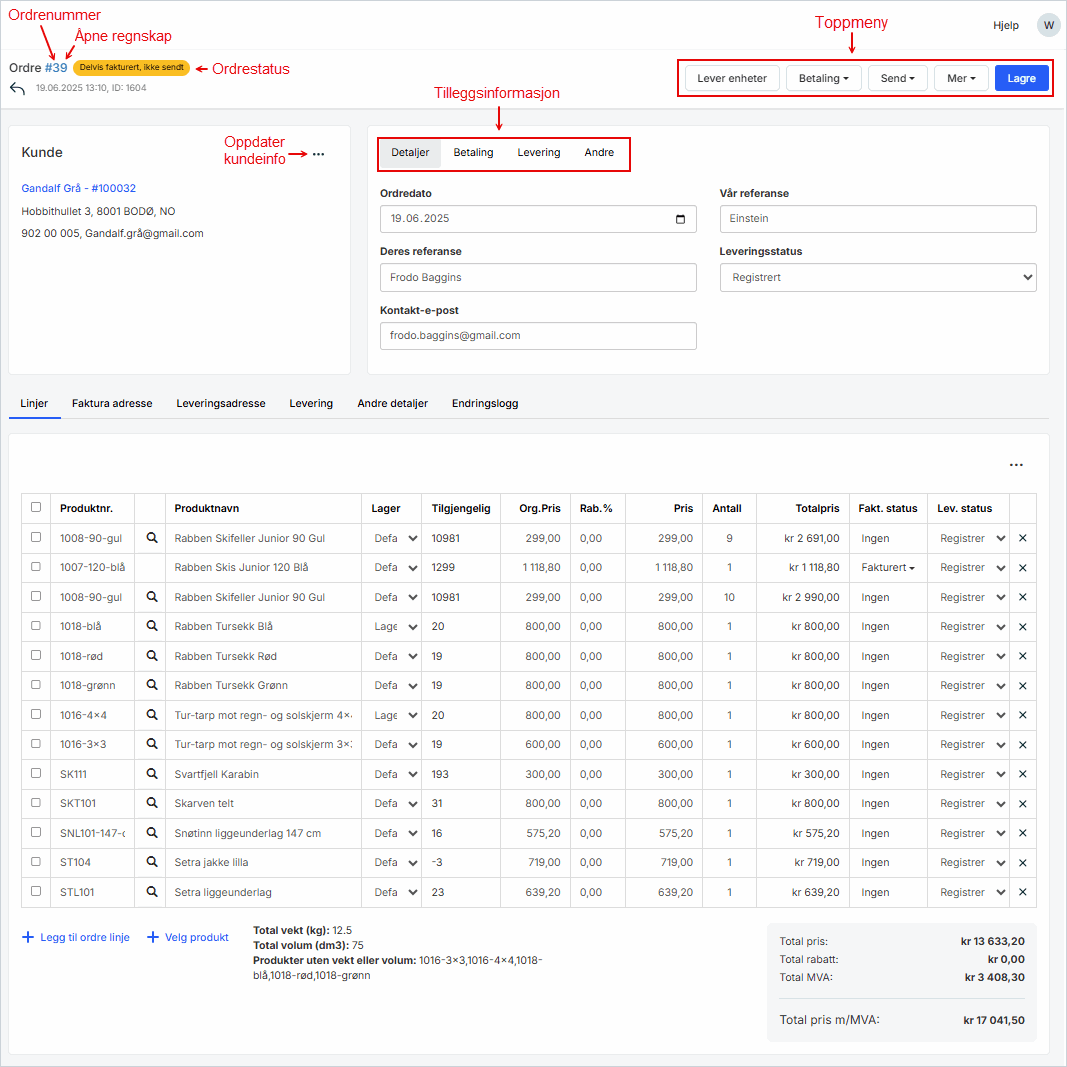The image size is (1067, 1067).
Task: Click the back arrow under the order number
Action: pos(17,89)
